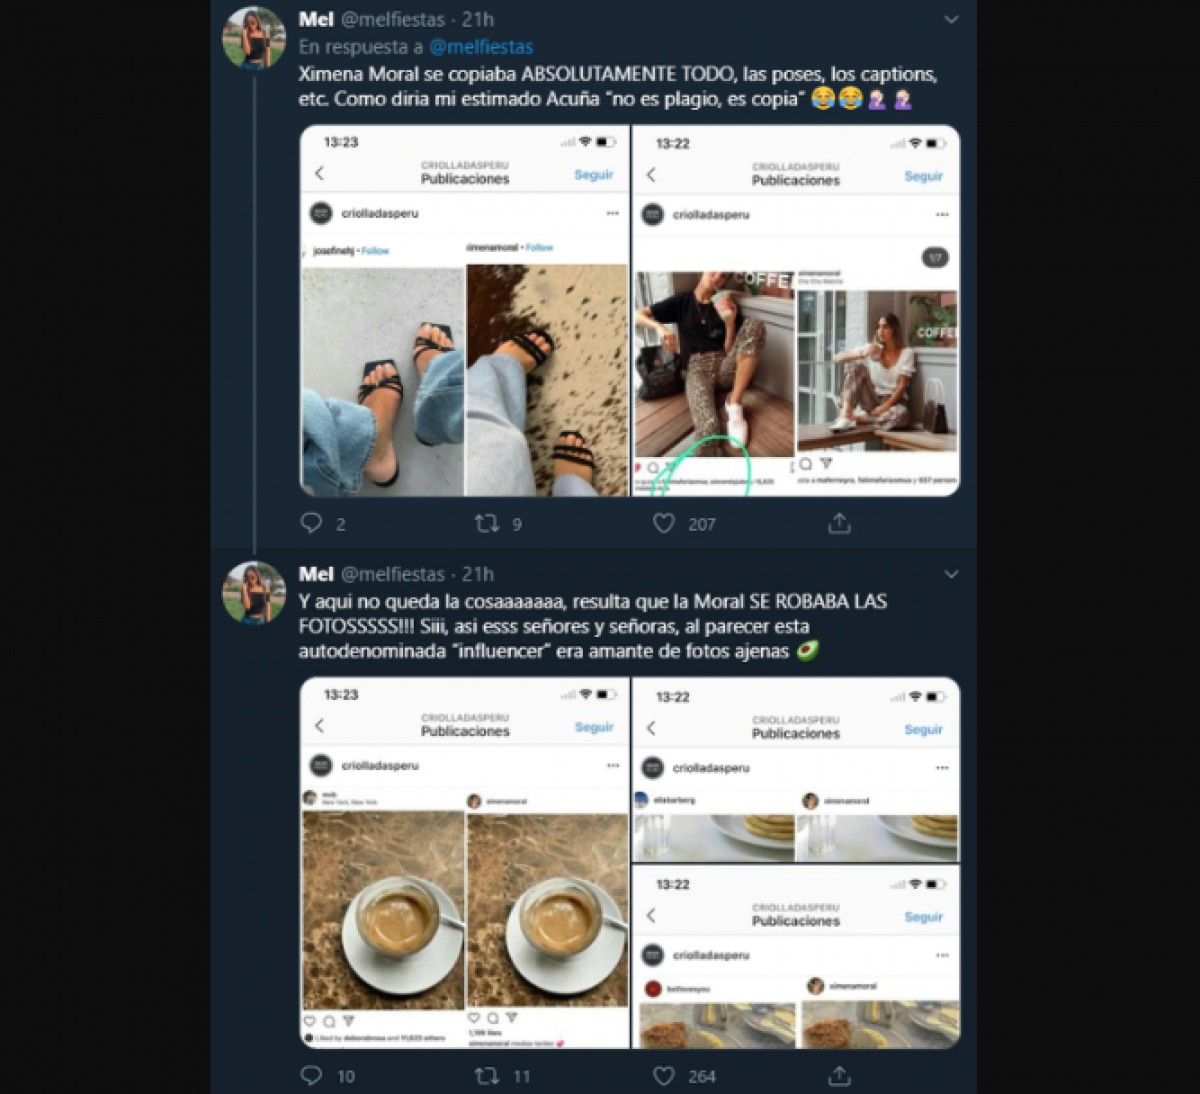The width and height of the screenshot is (1200, 1094).
Task: Reply to the first tweet with 2 comments
Action: coord(312,523)
